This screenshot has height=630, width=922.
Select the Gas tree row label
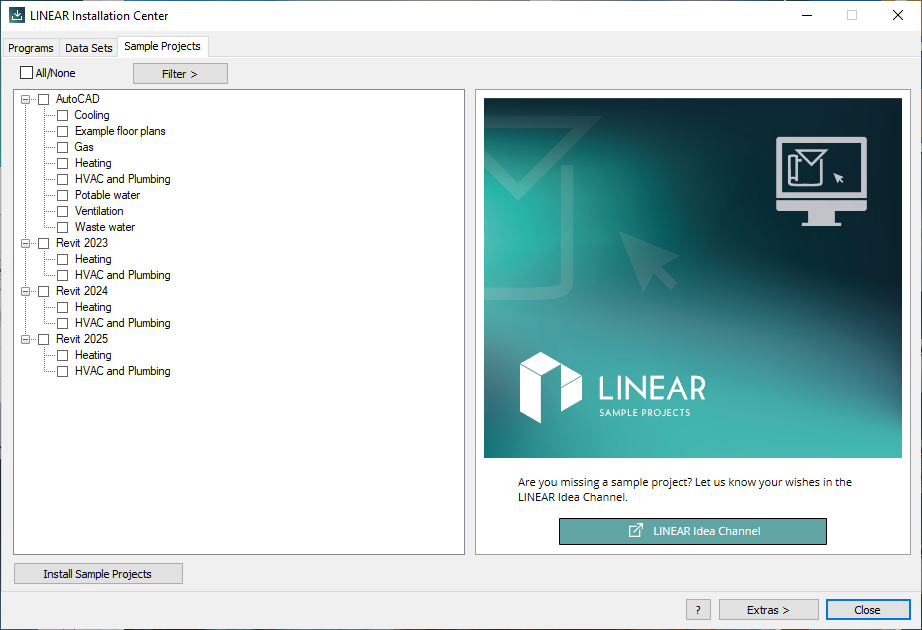point(83,147)
